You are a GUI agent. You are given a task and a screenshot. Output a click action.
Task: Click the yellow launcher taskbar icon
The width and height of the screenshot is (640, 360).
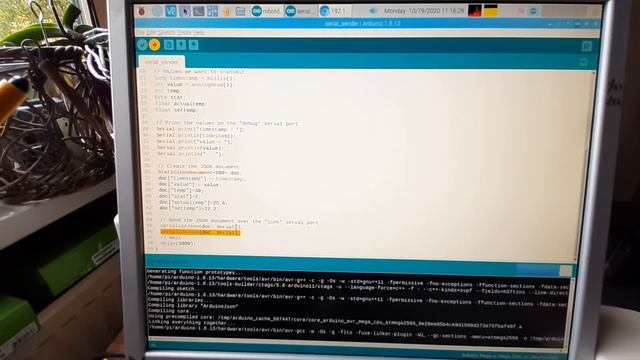coord(227,11)
